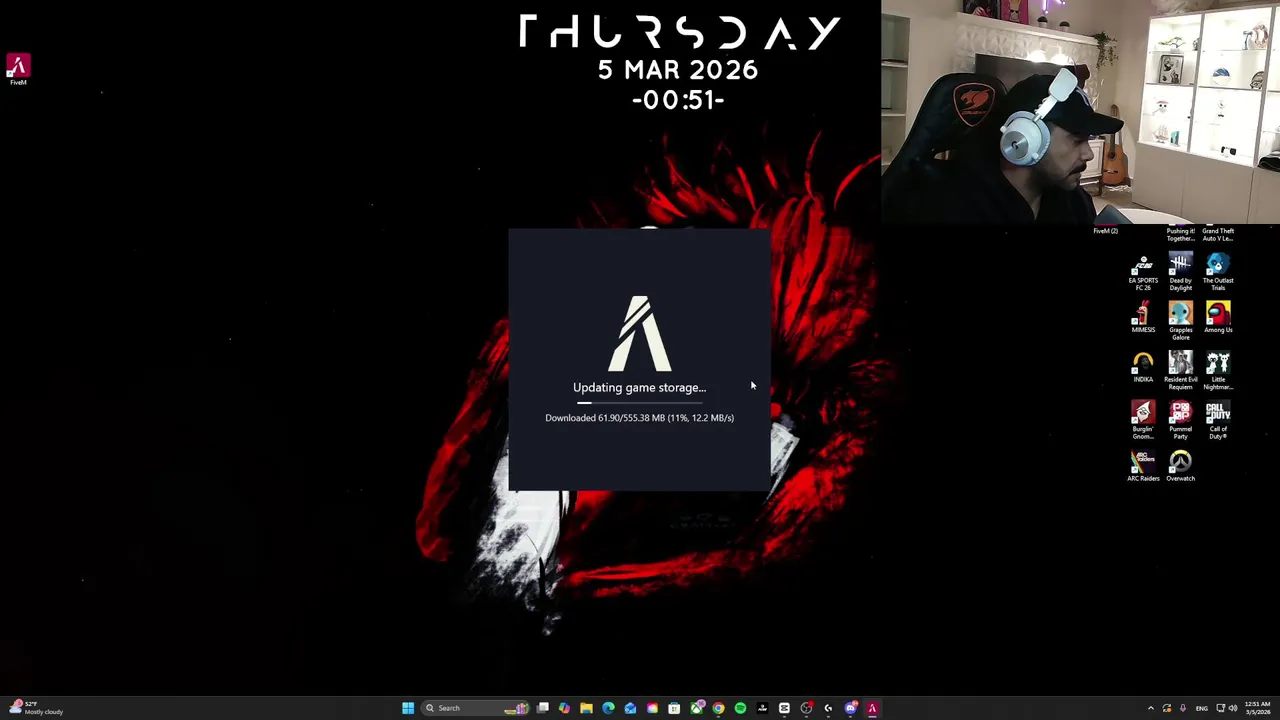Select the 'Pushing it! Together' label
The width and height of the screenshot is (1280, 720).
pos(1180,235)
